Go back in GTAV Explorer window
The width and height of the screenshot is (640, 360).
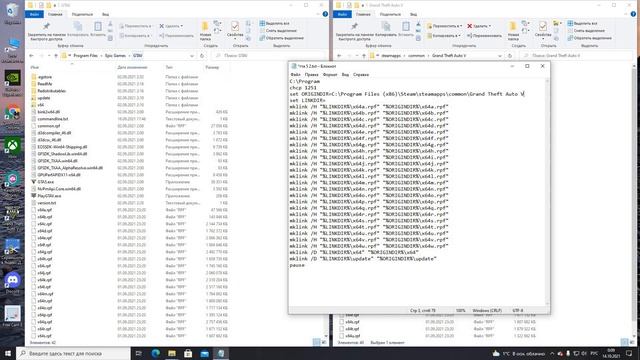(31, 56)
